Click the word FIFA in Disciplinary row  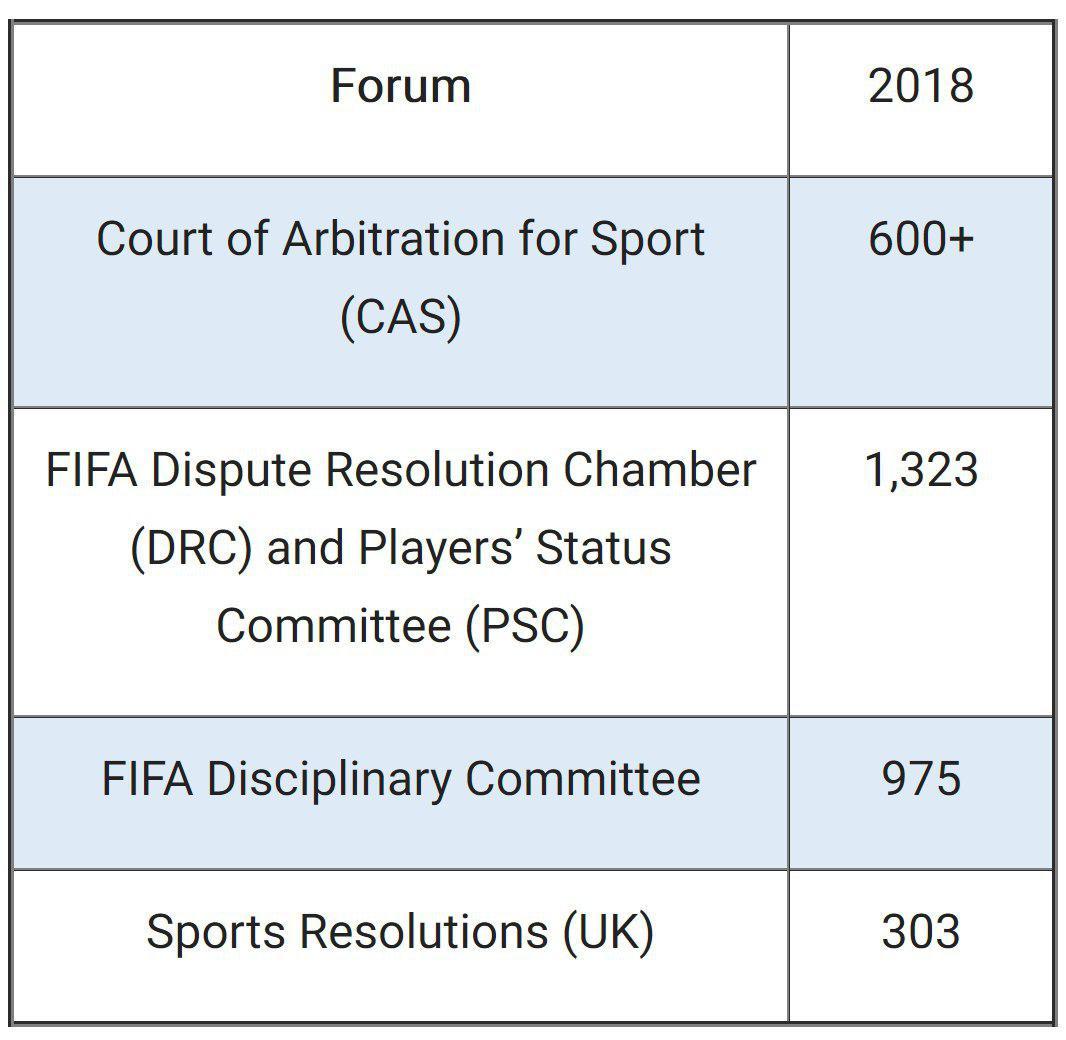(147, 779)
